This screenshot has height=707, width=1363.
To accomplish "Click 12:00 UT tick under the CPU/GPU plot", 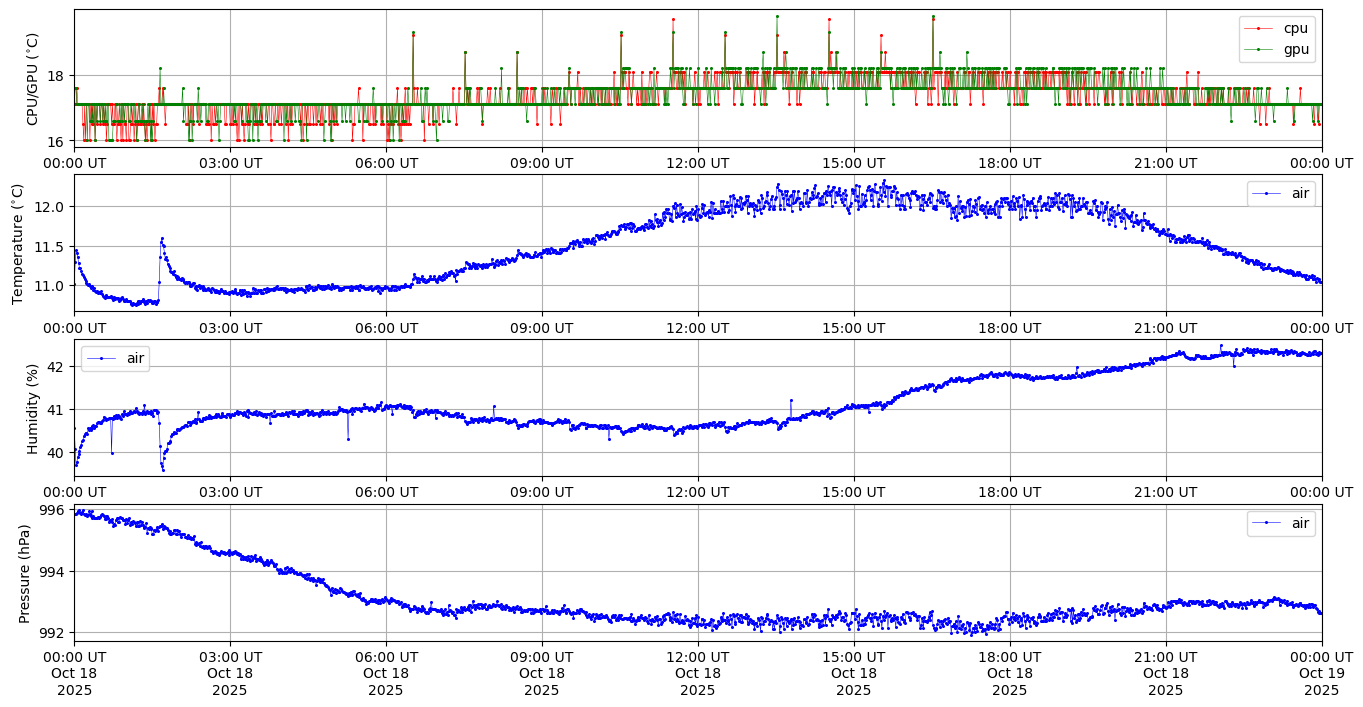I will (697, 163).
